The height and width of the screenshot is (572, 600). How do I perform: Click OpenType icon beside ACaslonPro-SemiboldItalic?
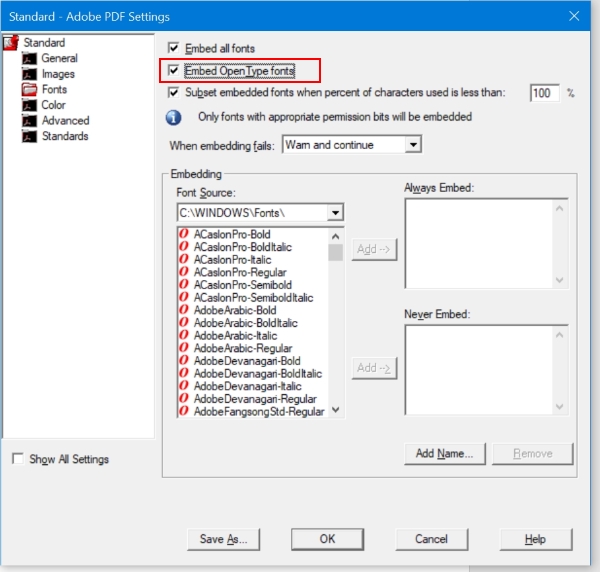pyautogui.click(x=184, y=297)
